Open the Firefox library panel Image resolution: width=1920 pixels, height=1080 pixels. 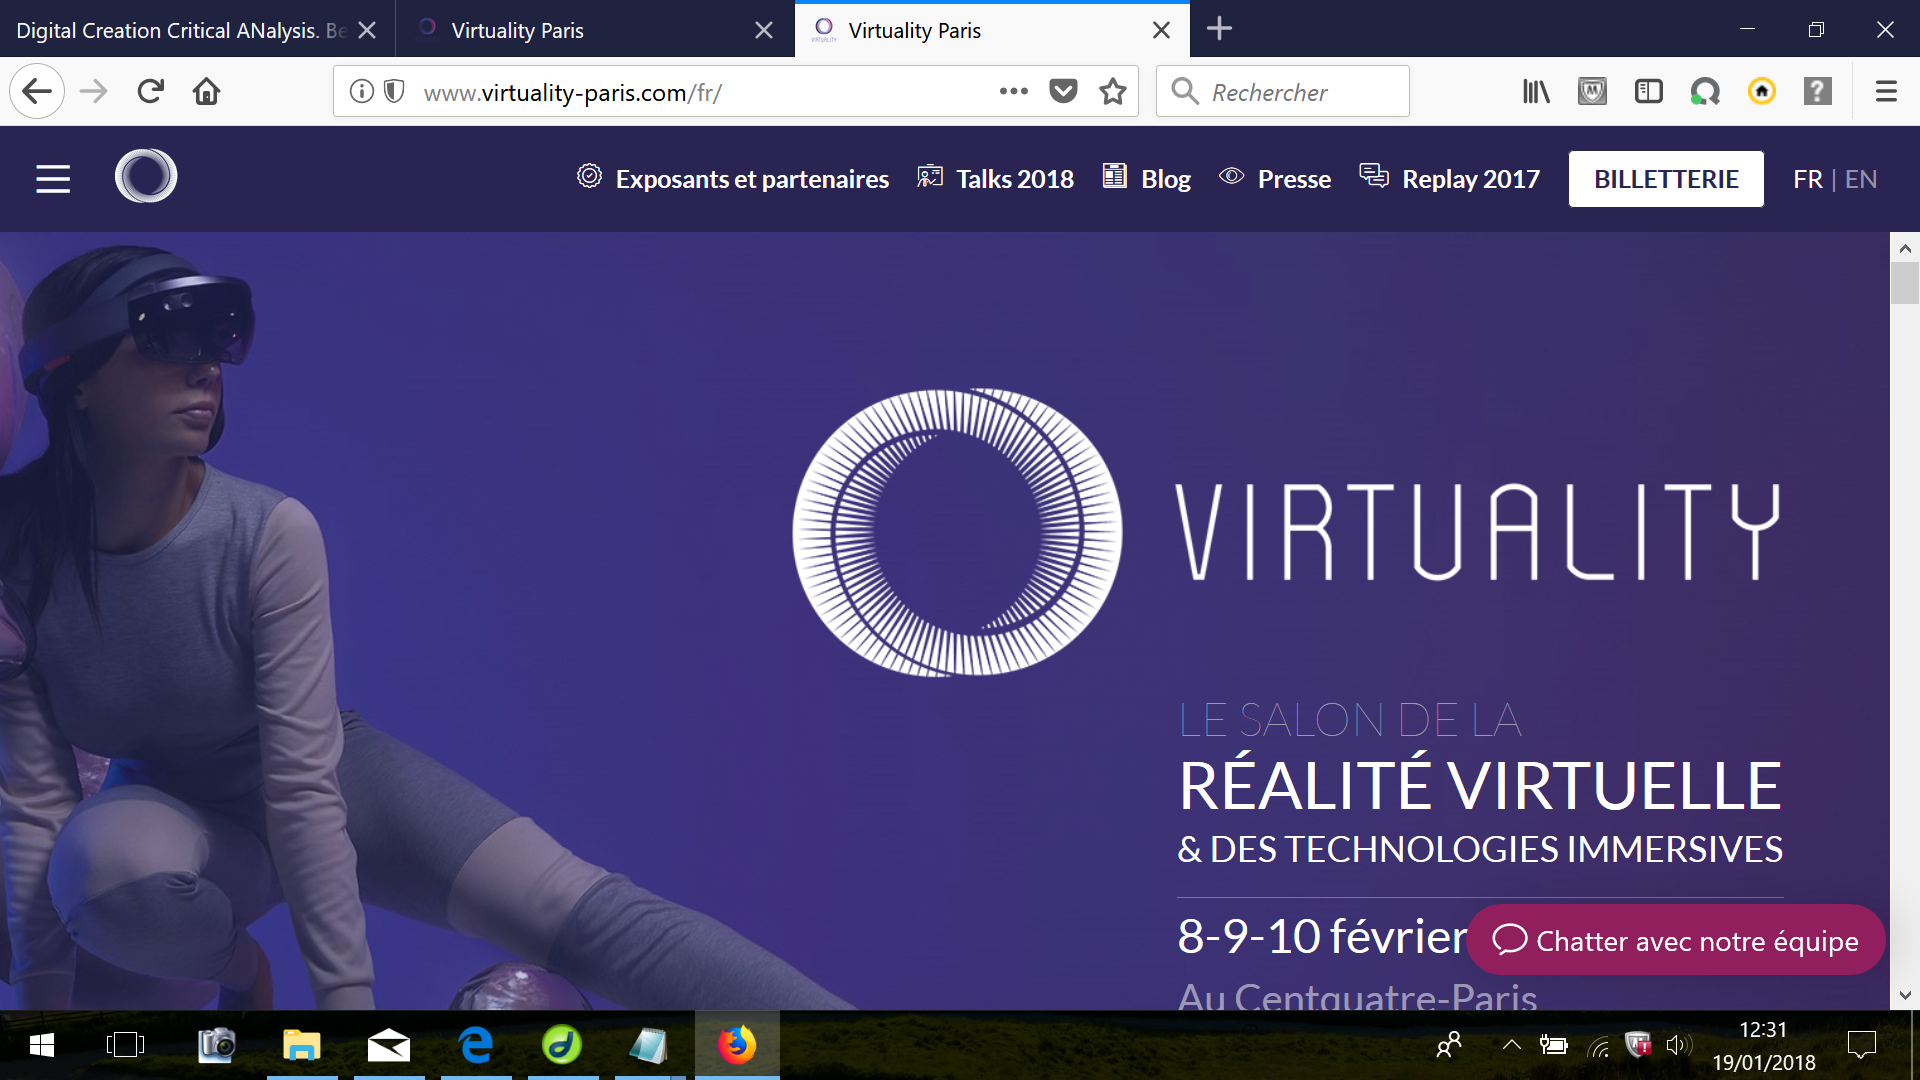[x=1536, y=92]
